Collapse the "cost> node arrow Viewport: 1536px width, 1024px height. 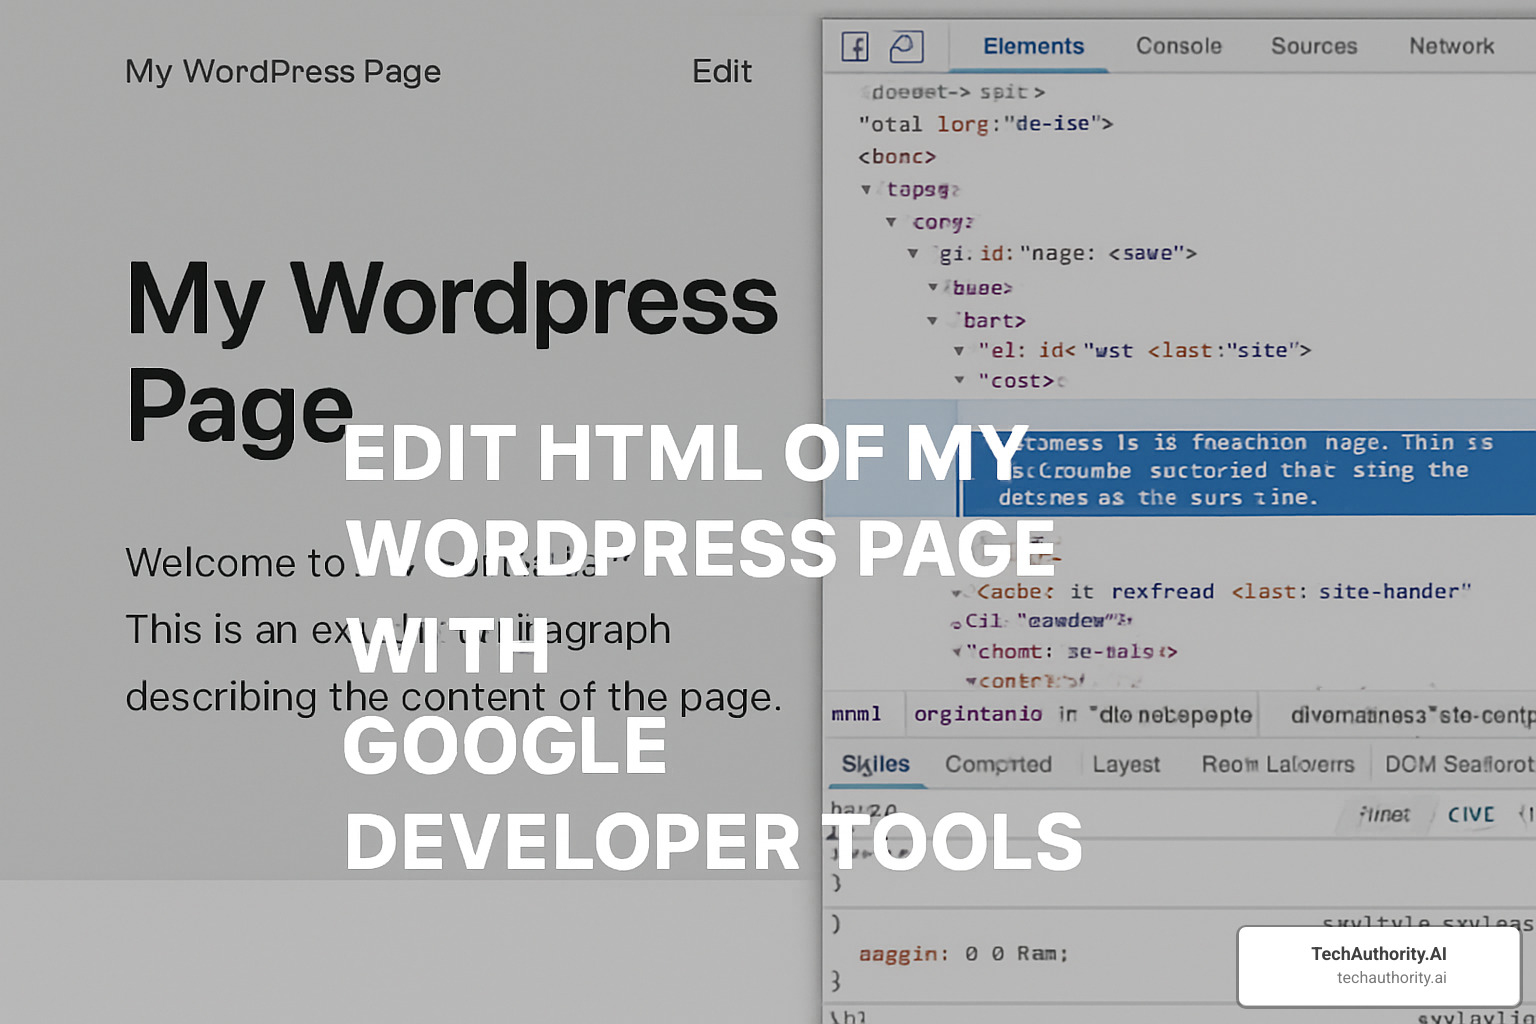[959, 380]
